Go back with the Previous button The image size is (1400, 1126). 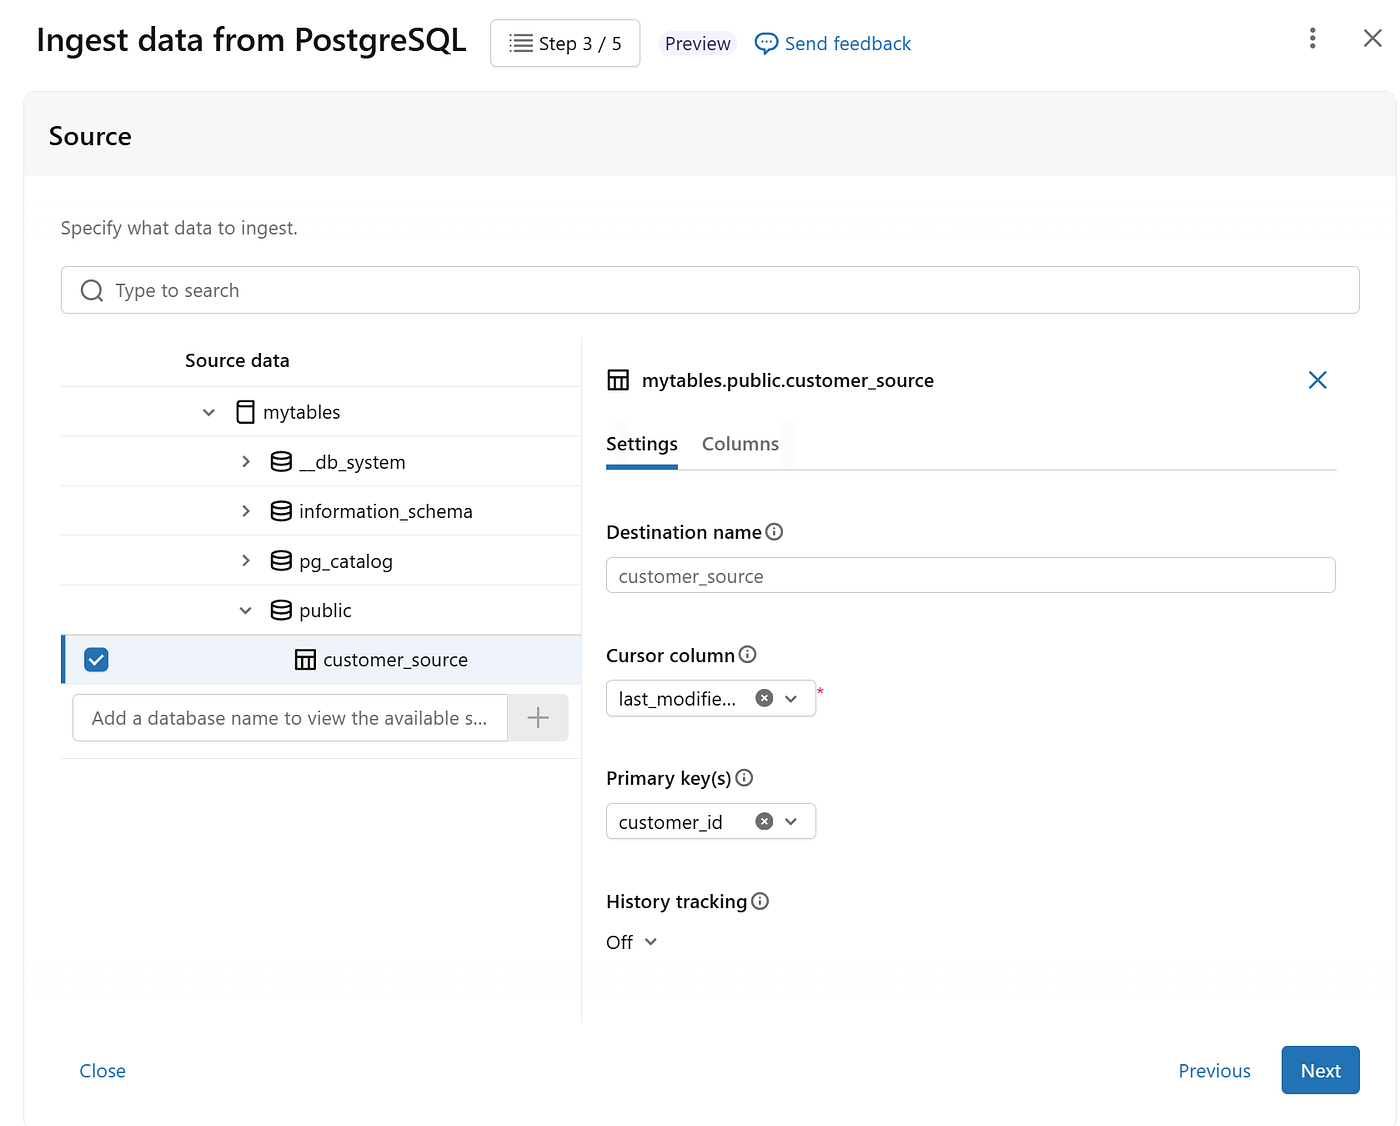pyautogui.click(x=1214, y=1071)
